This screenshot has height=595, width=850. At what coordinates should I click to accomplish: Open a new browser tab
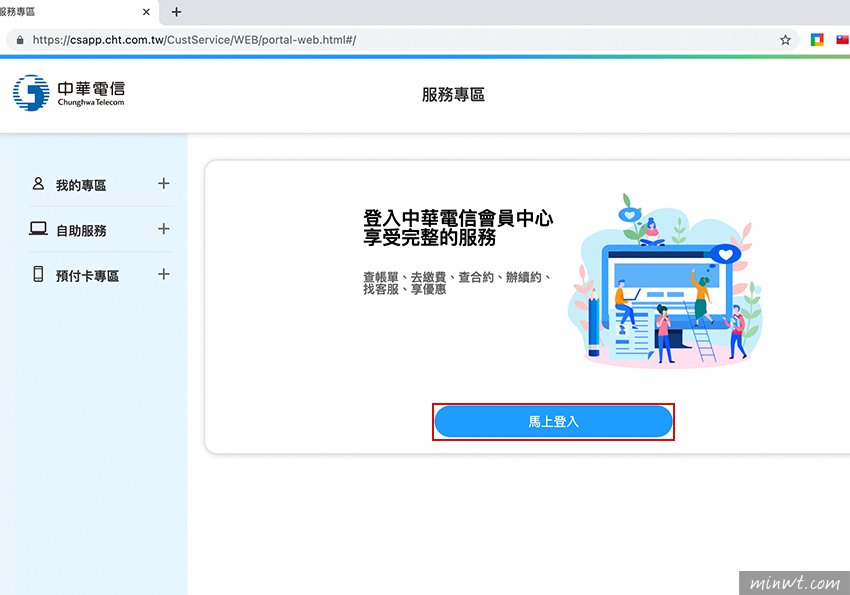coord(176,12)
